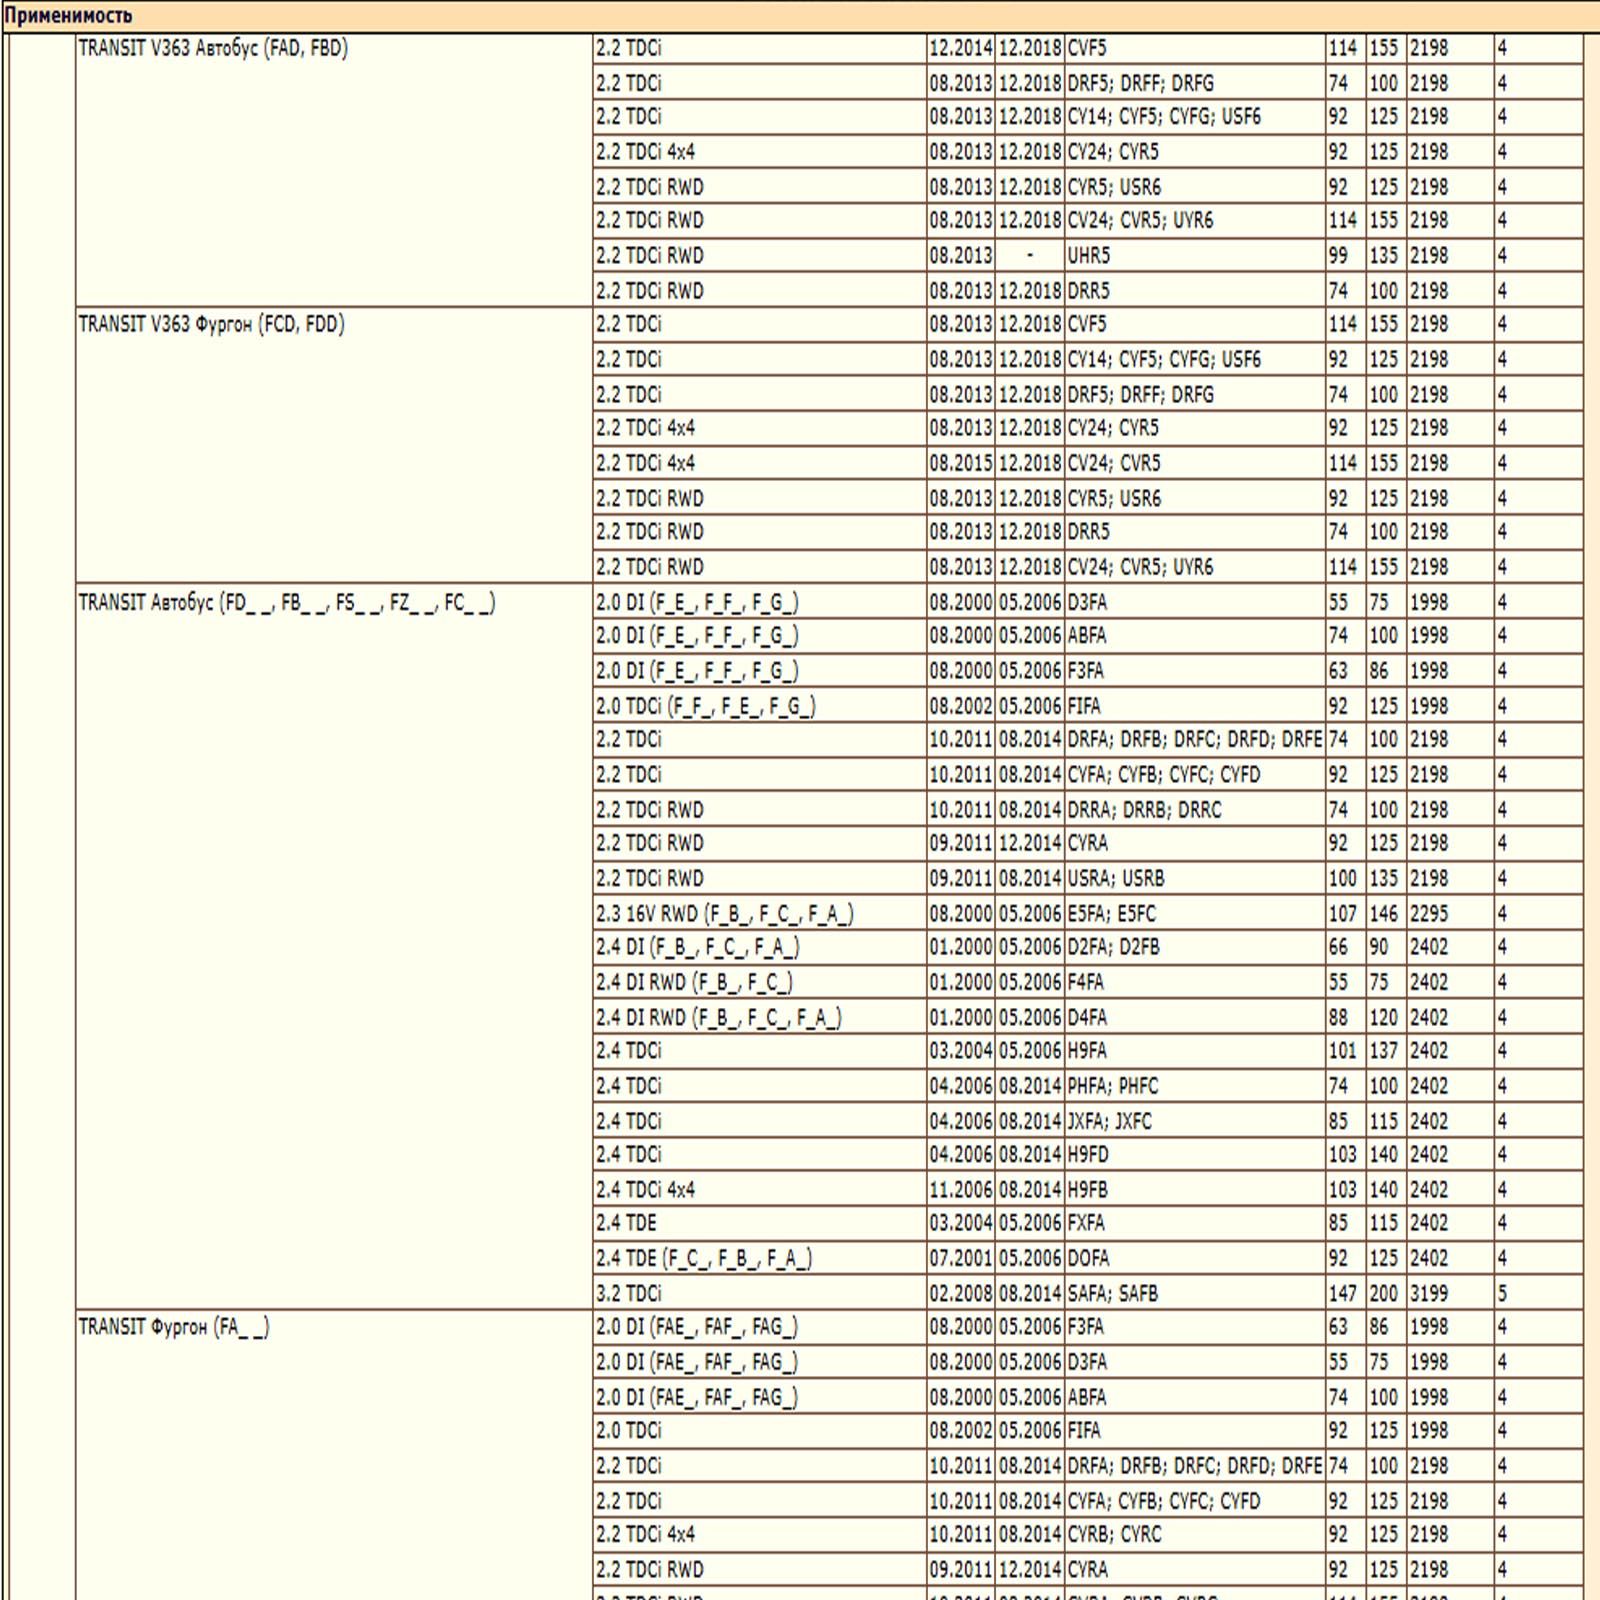This screenshot has height=1600, width=1600.
Task: Select the UHR5 engine code cell
Action: (x=1089, y=255)
